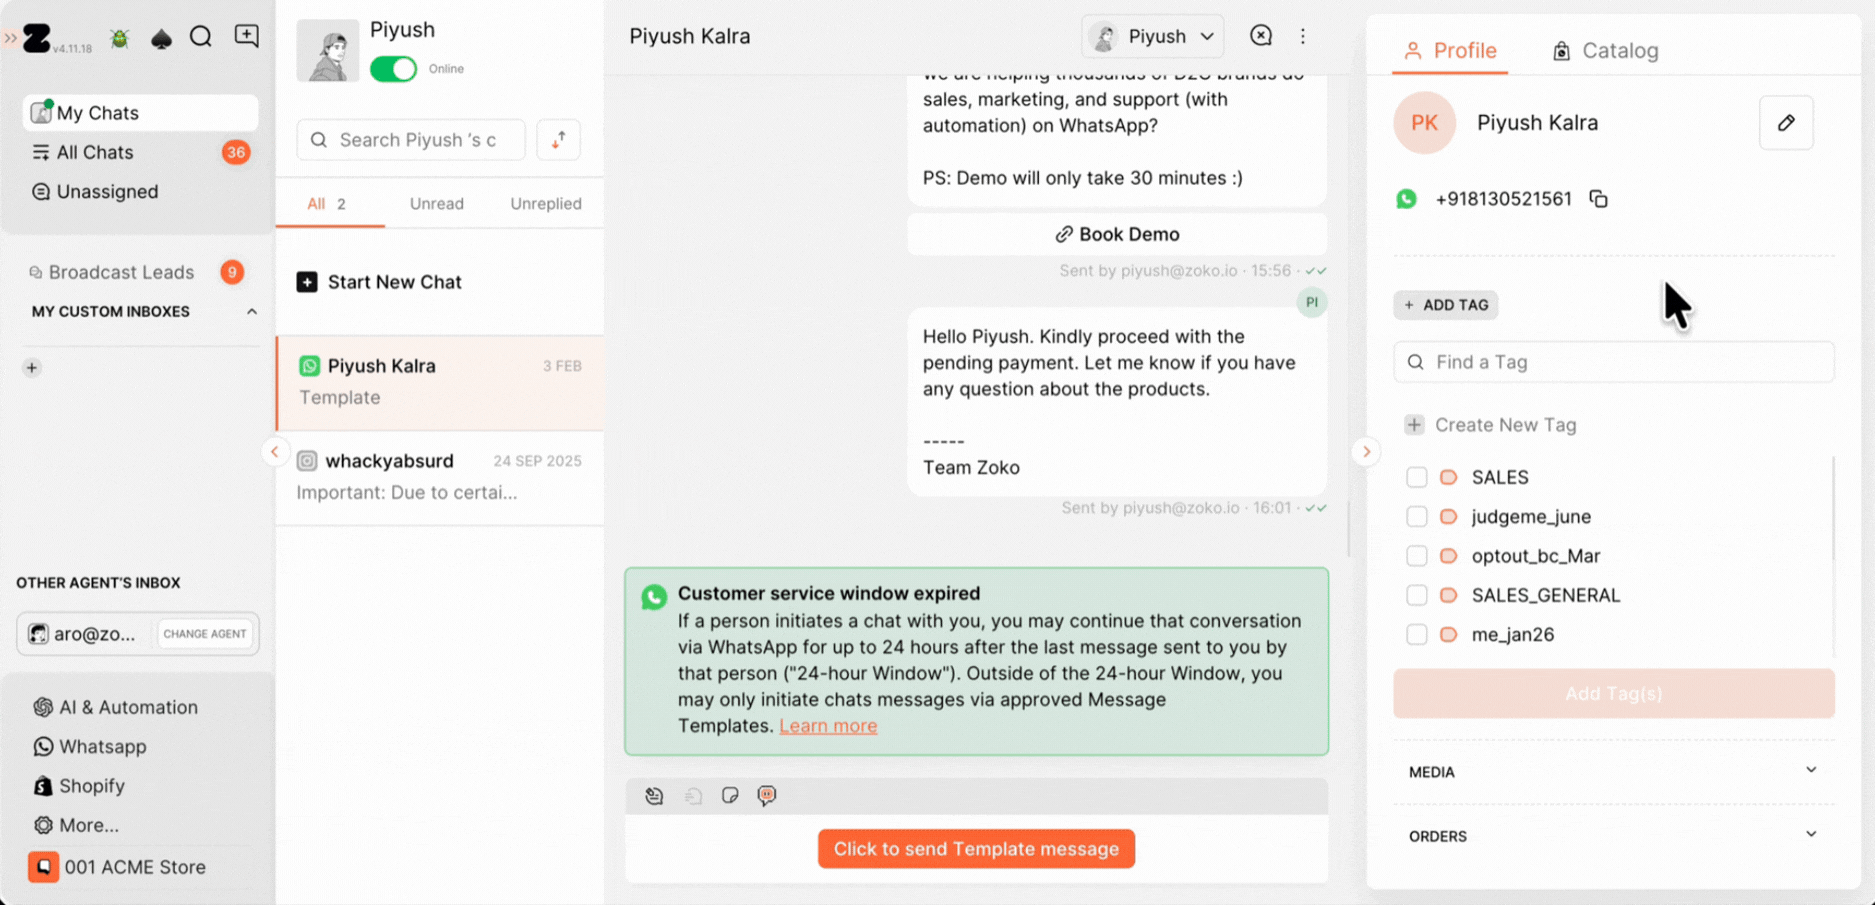Click the Zoko logo icon
1875x905 pixels.
pos(37,38)
